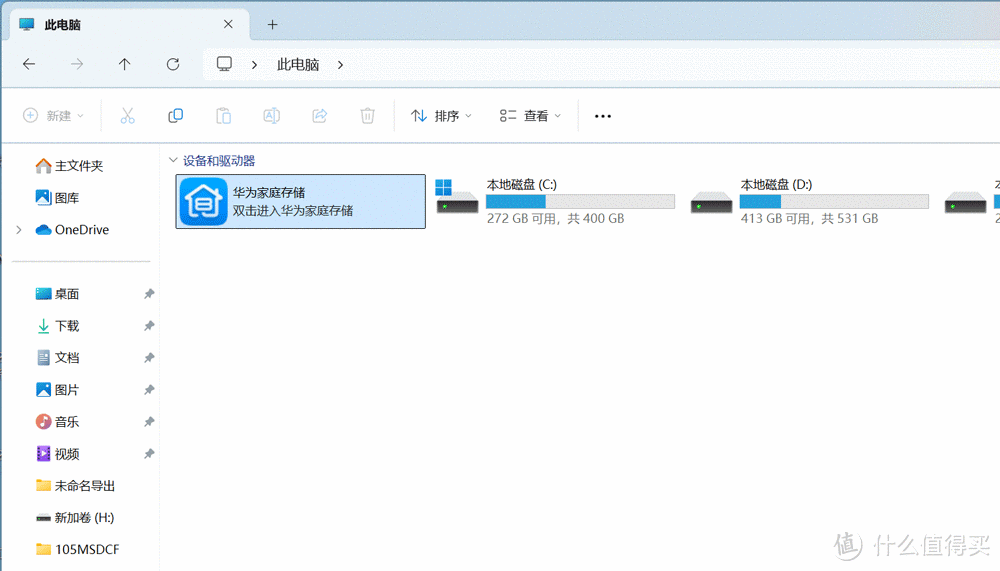
Task: Click the computer icon in address bar
Action: [x=224, y=64]
